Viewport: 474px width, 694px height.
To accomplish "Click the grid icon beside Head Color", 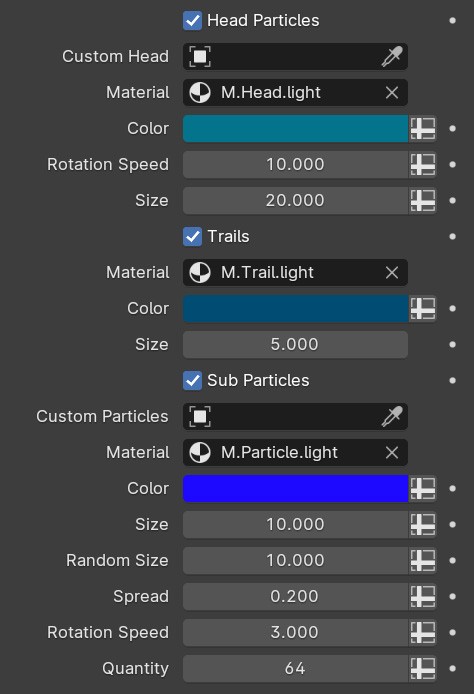I will pyautogui.click(x=423, y=129).
